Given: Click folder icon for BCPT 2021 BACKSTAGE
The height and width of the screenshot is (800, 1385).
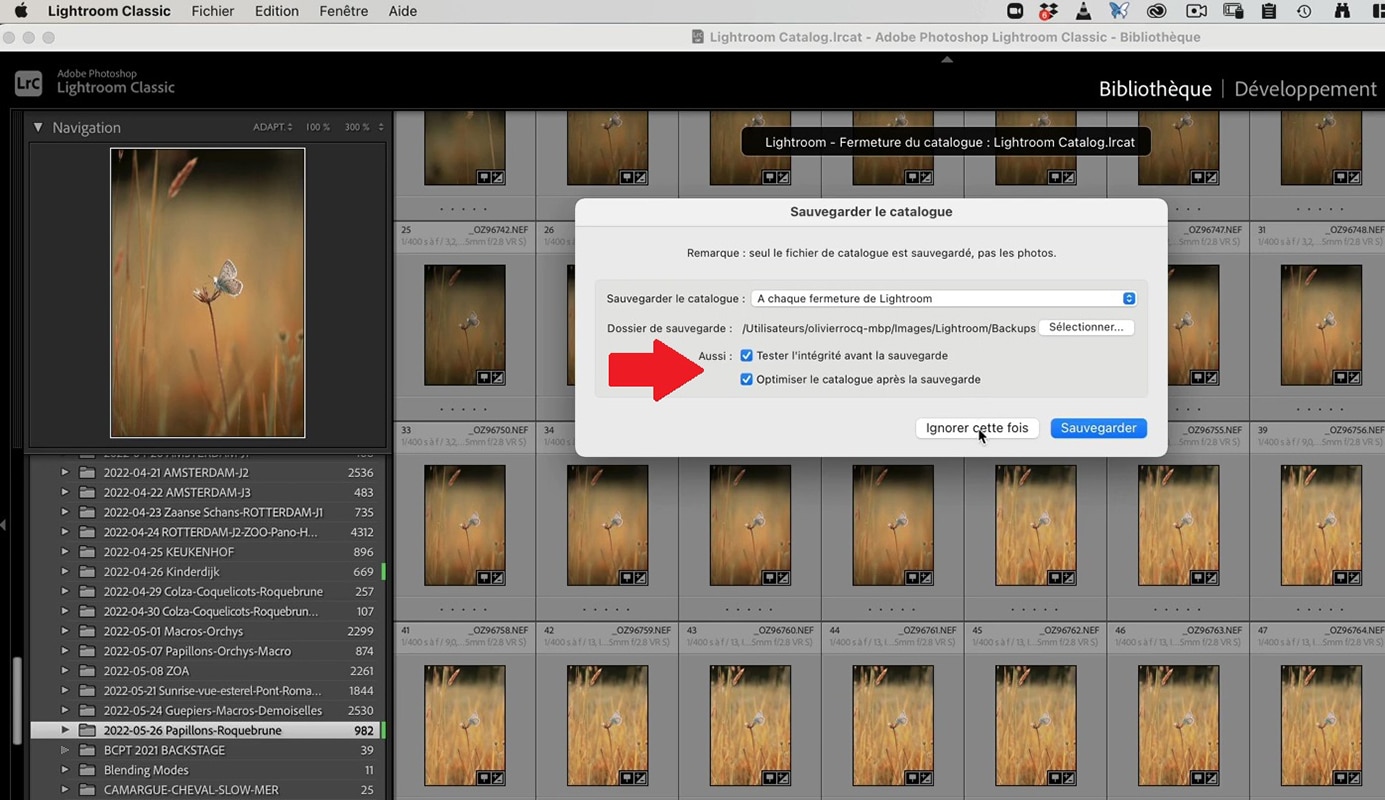Looking at the screenshot, I should click(x=87, y=750).
